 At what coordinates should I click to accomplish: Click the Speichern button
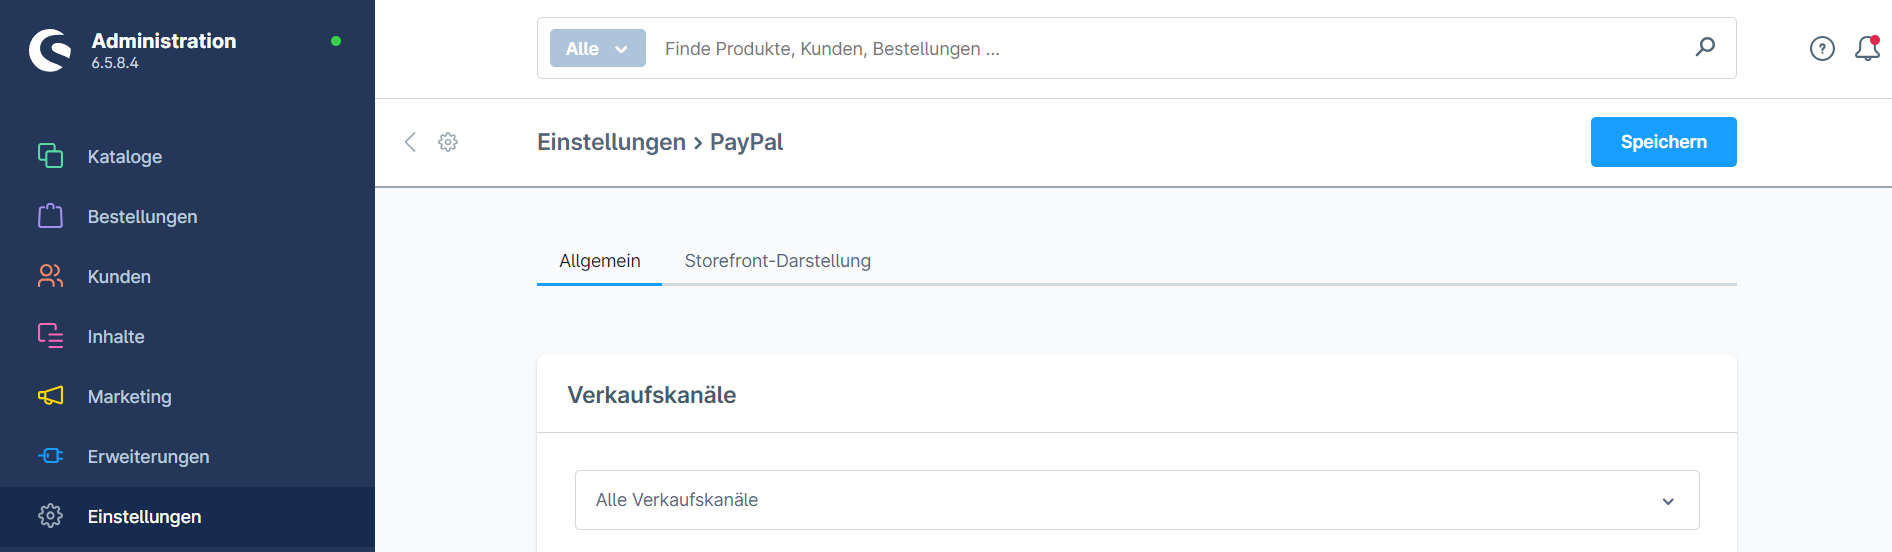point(1664,142)
